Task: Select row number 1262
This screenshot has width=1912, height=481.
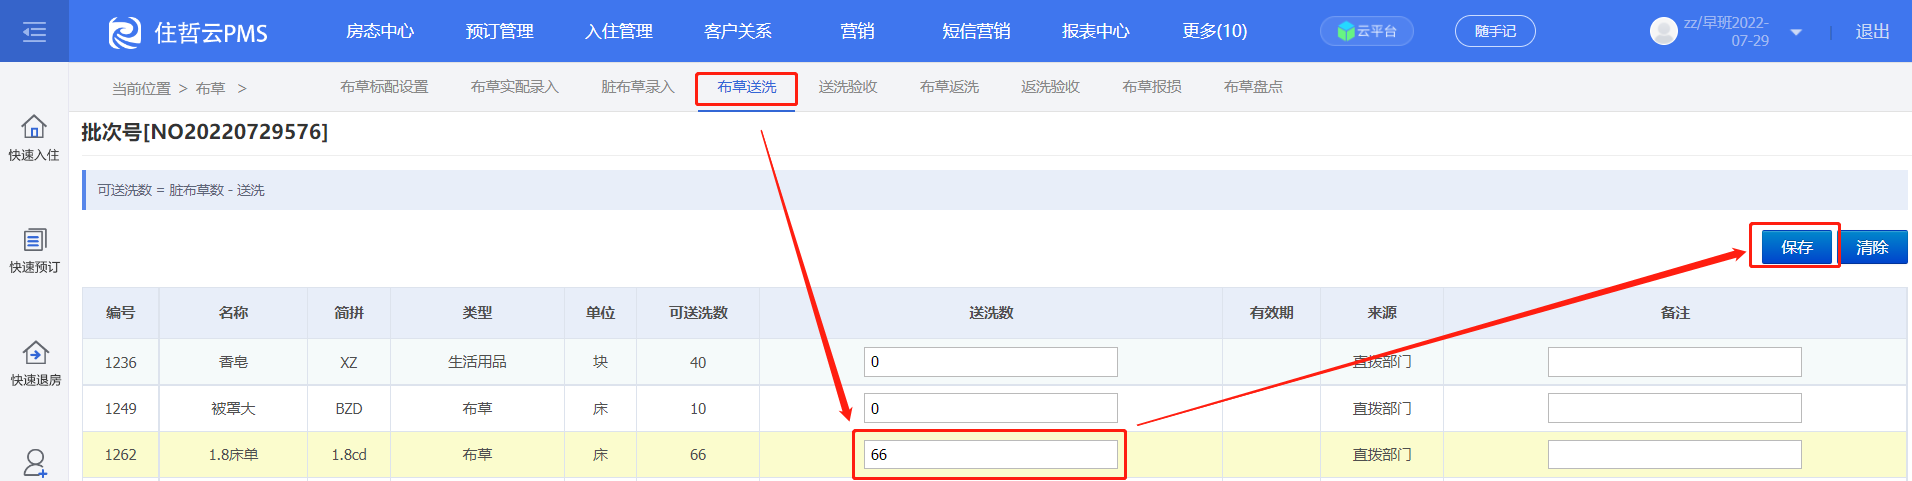Action: [x=121, y=455]
